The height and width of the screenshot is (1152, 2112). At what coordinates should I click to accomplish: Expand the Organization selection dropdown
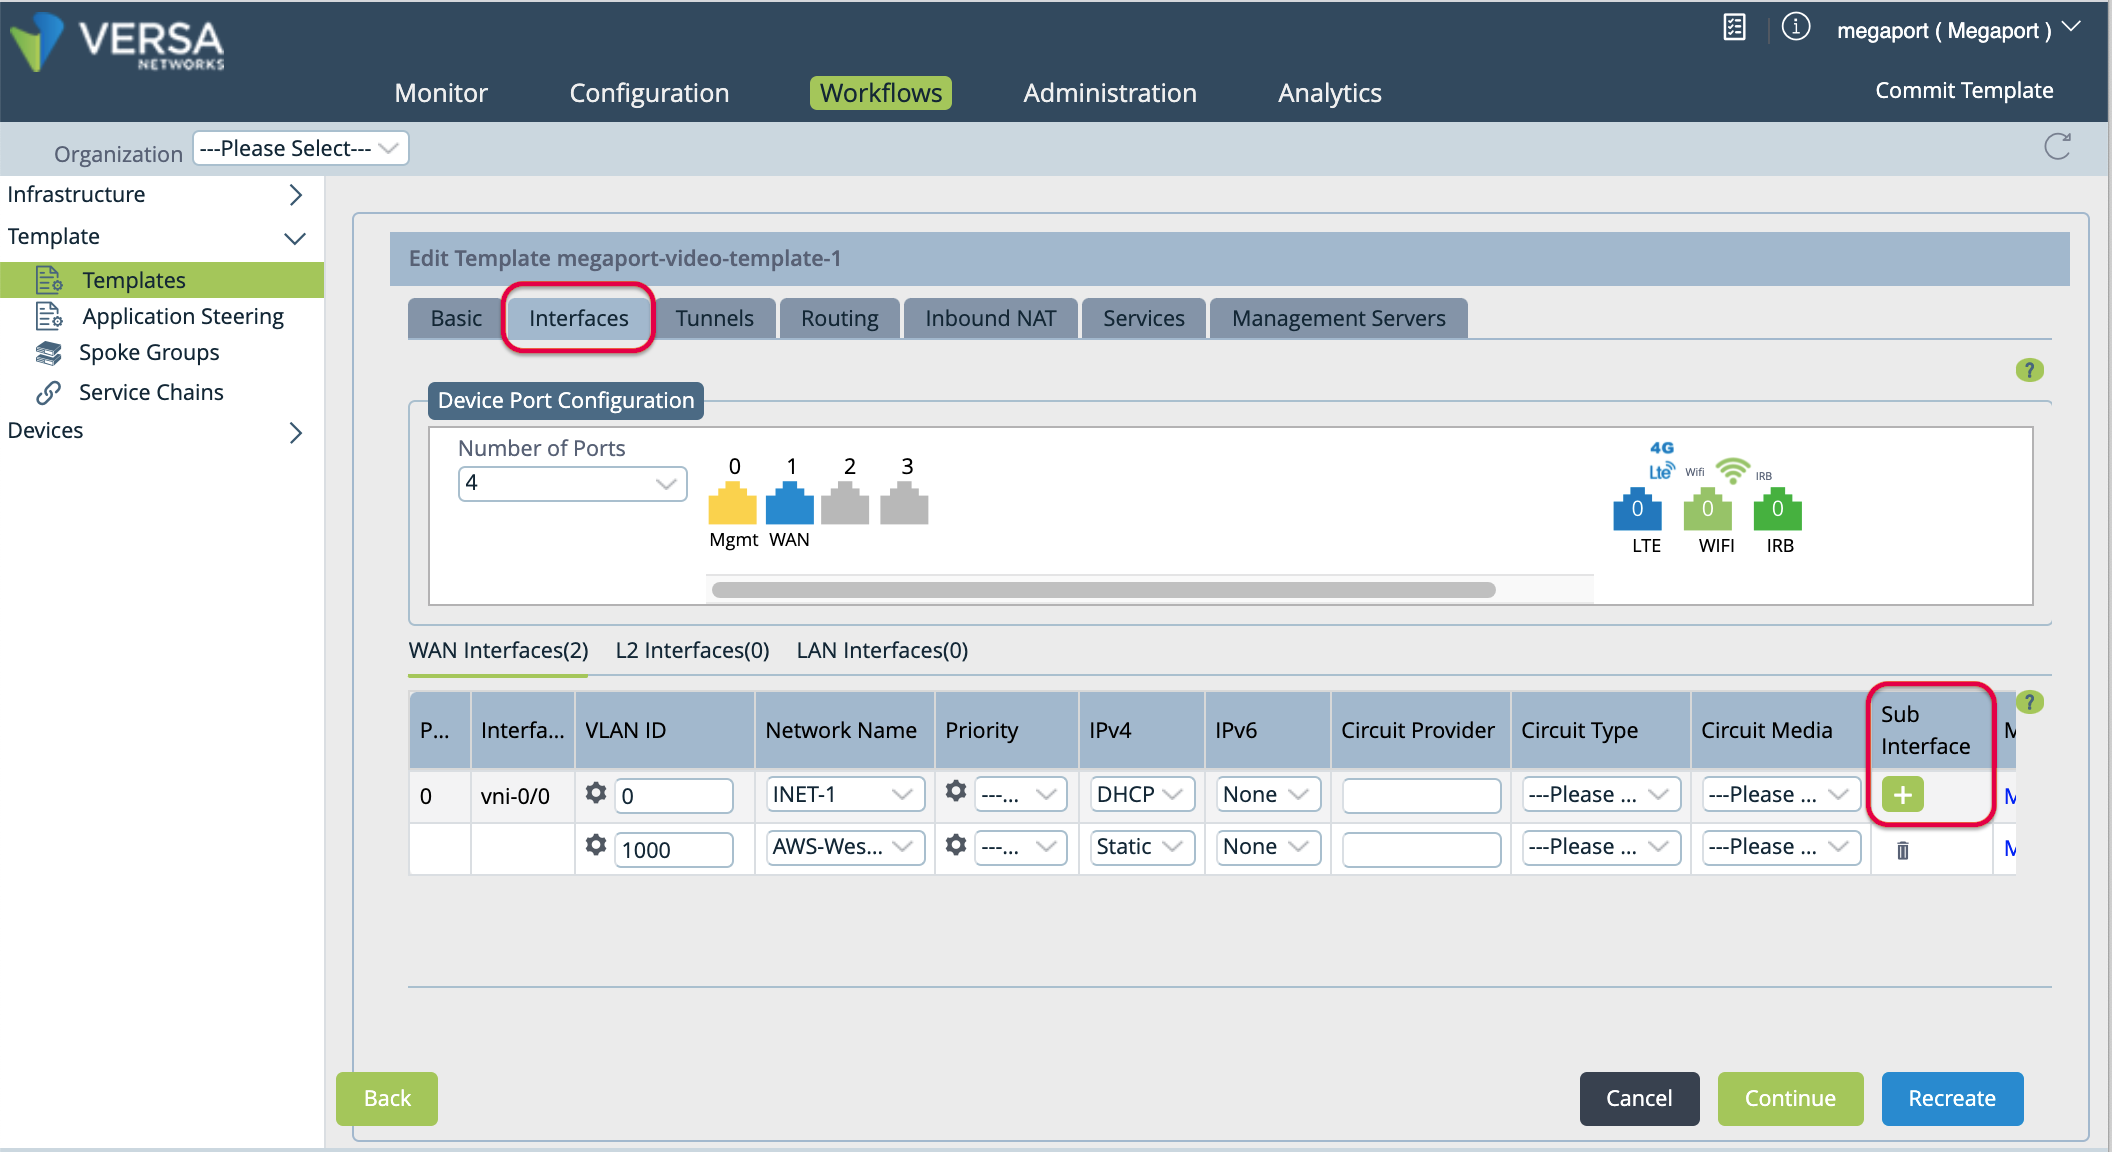299,148
